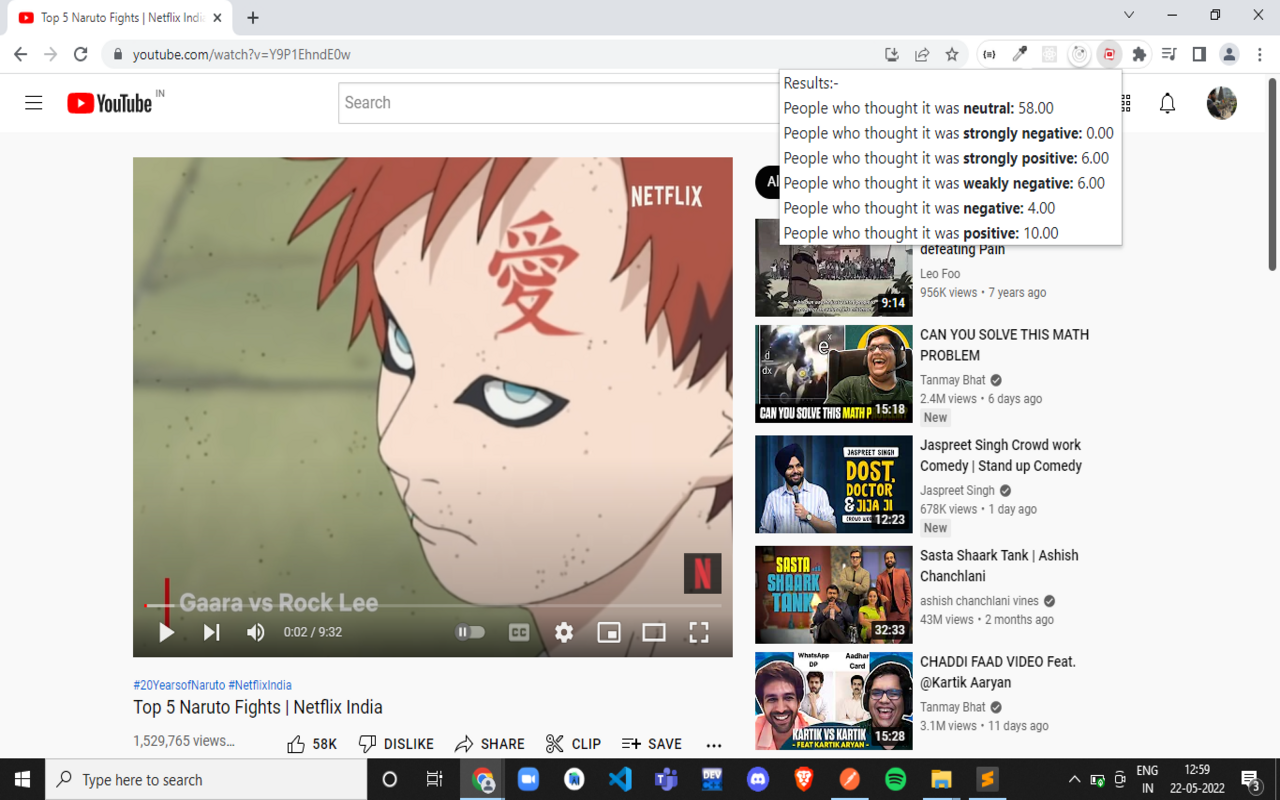Open the React developer tools extension icon
The width and height of the screenshot is (1280, 800).
[1049, 54]
